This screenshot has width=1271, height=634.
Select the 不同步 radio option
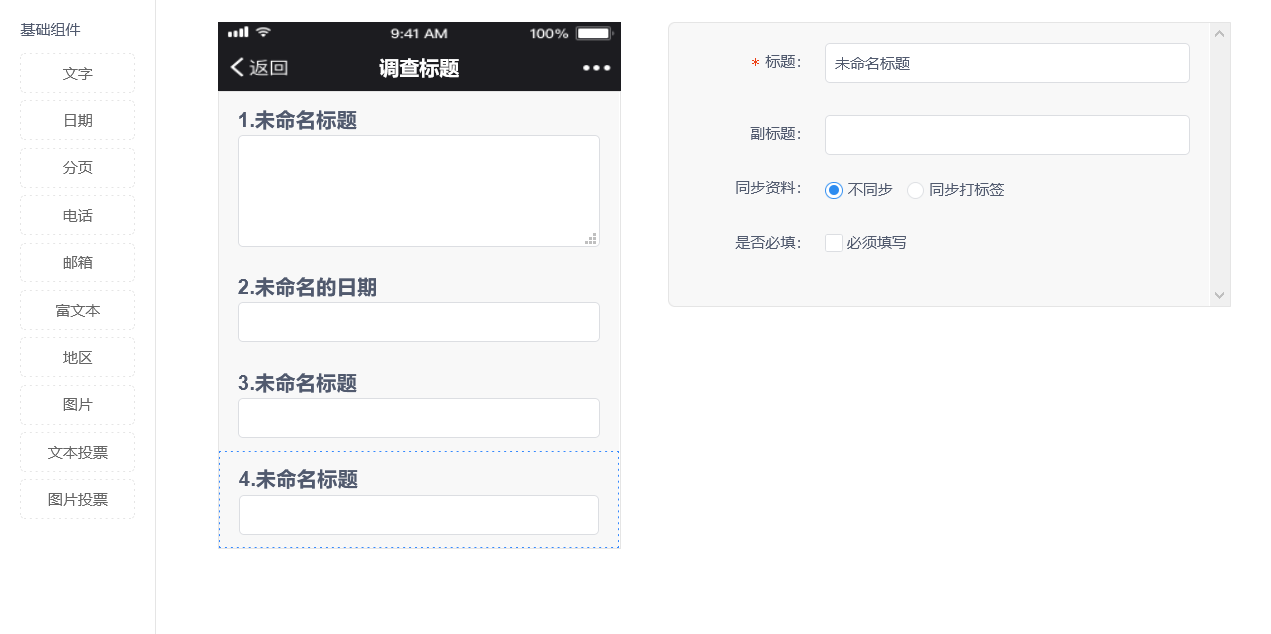(834, 190)
